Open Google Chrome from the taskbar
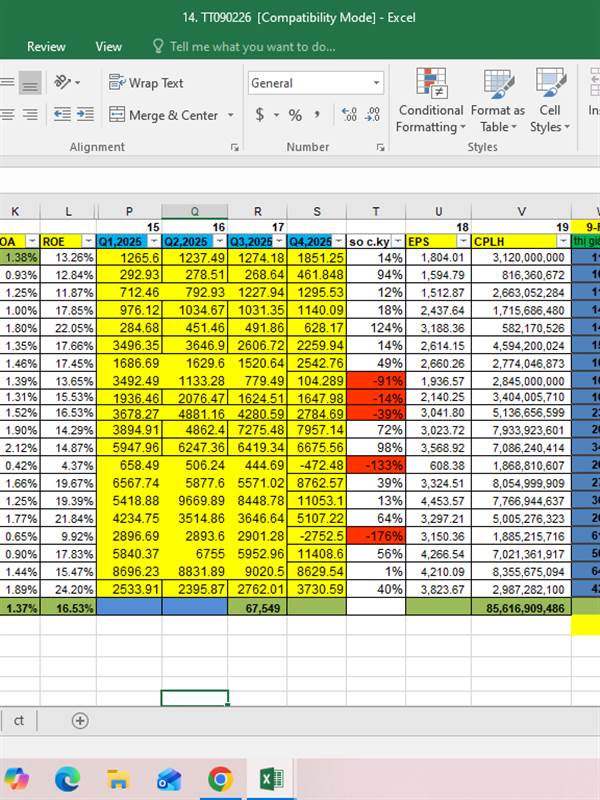The width and height of the screenshot is (600, 800). pos(220,779)
